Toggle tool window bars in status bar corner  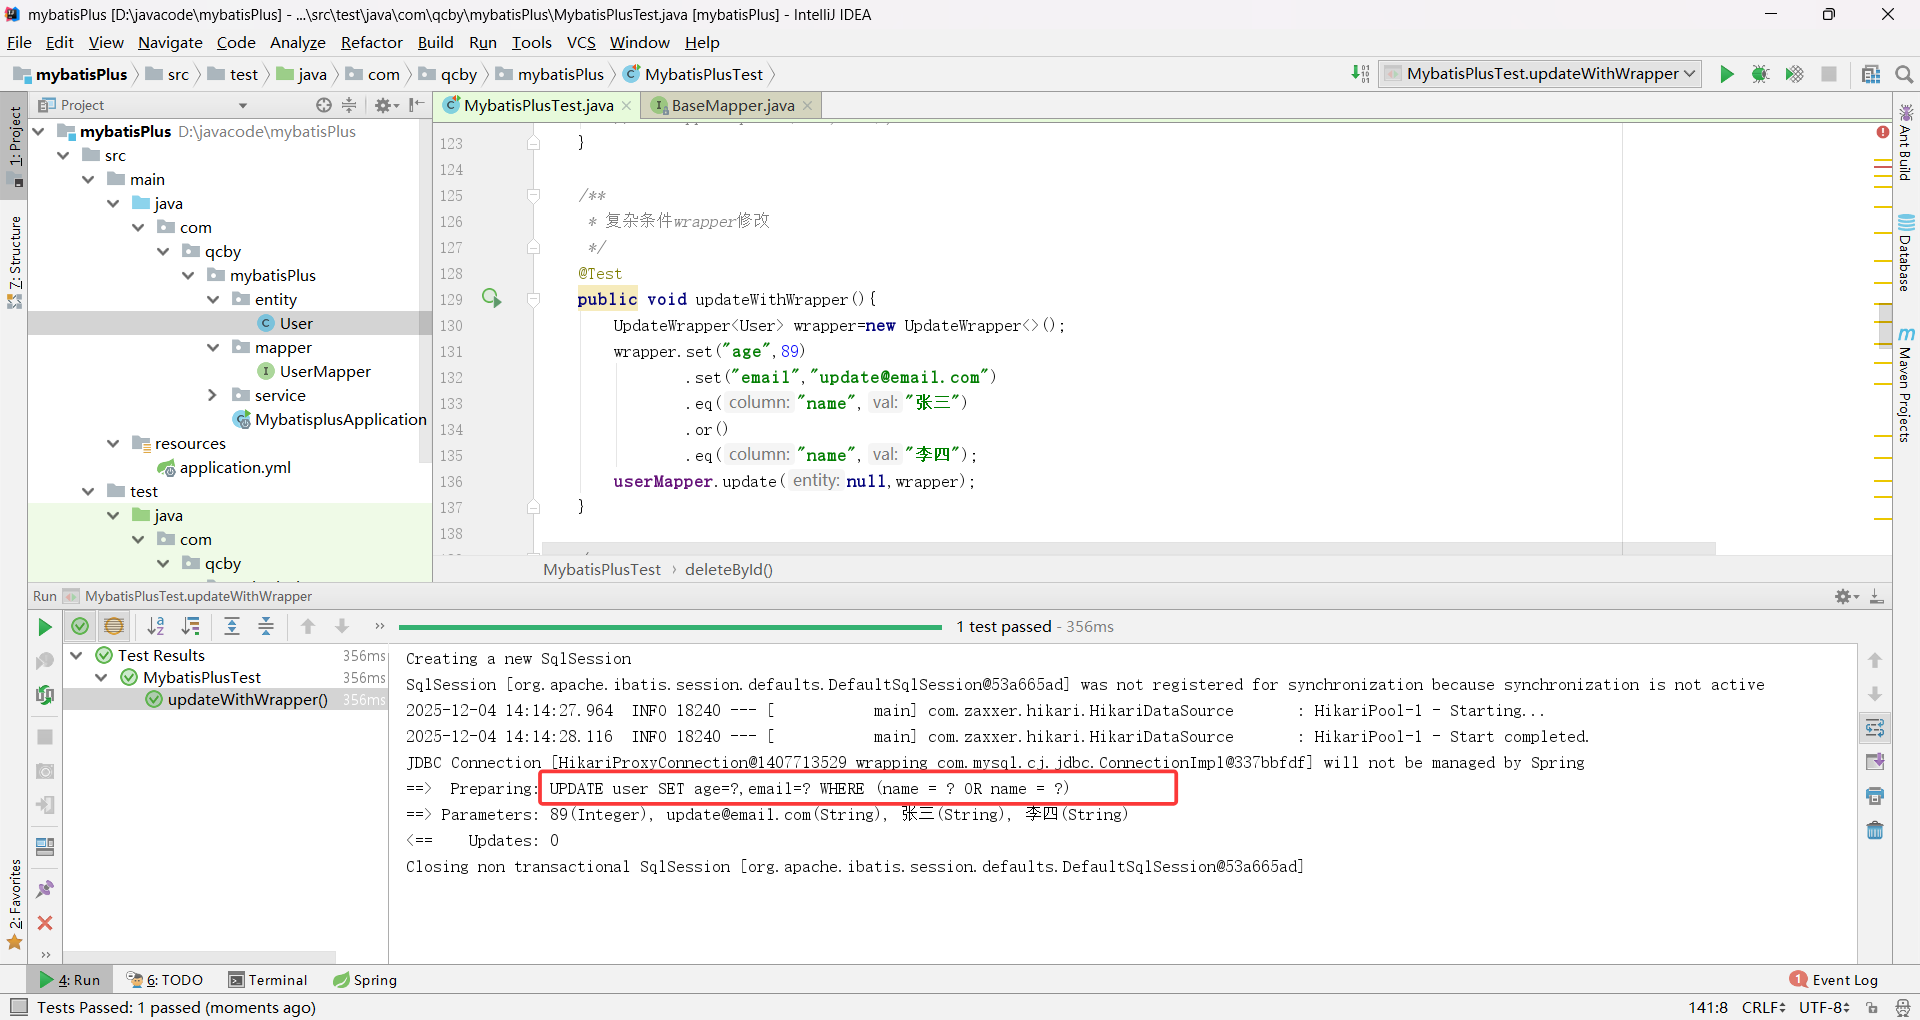coord(18,1007)
